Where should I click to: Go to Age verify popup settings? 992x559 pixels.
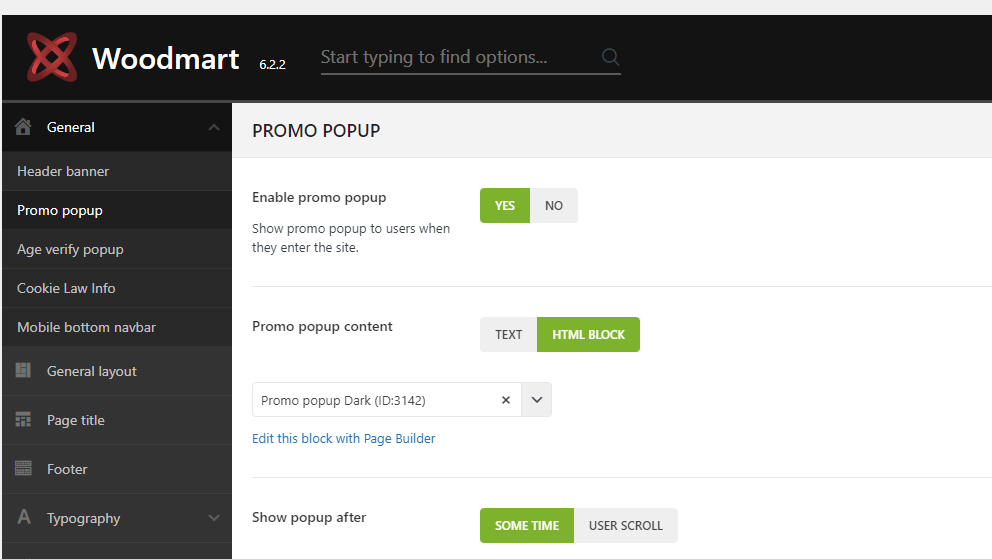(70, 249)
